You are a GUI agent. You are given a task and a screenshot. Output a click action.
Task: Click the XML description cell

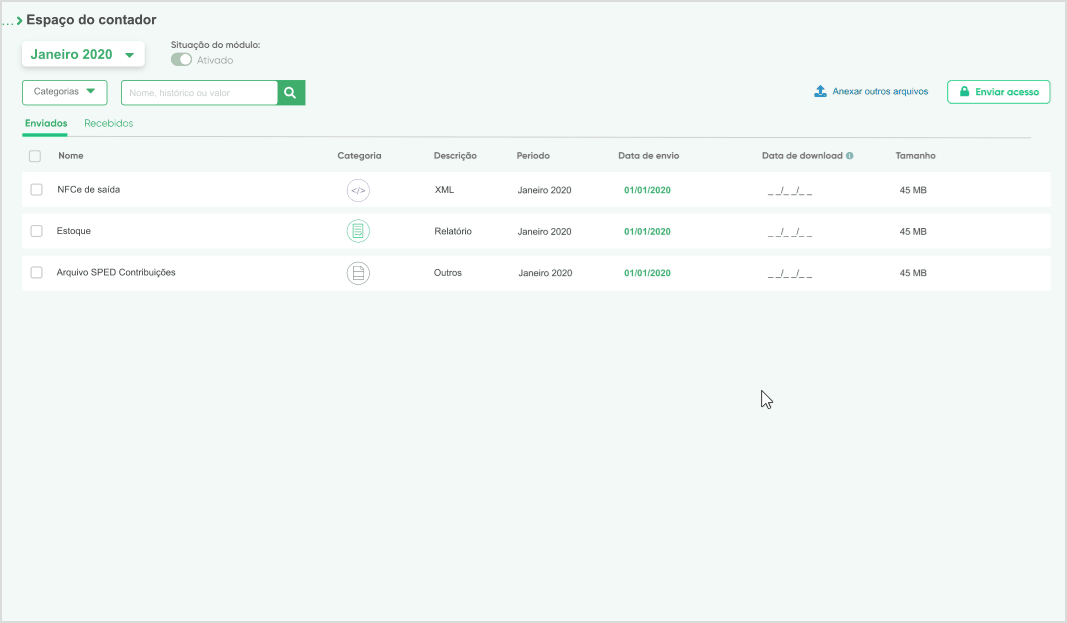(x=444, y=190)
